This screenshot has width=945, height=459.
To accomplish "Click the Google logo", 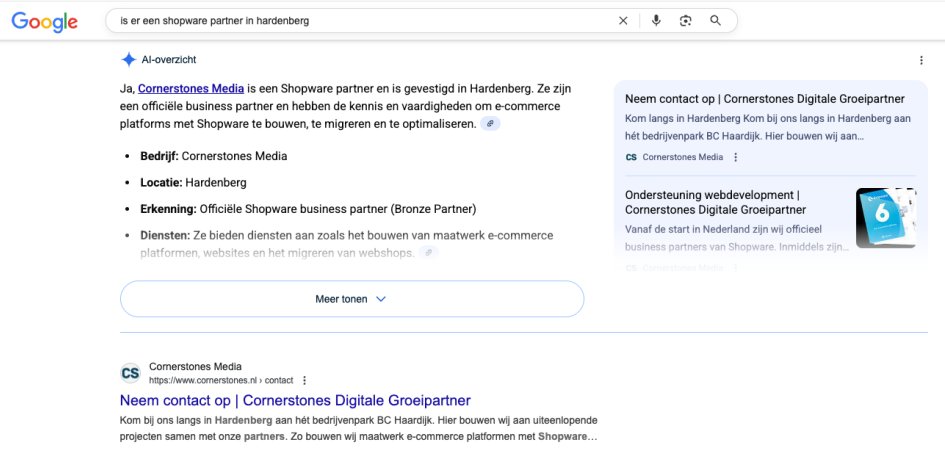I will point(45,21).
